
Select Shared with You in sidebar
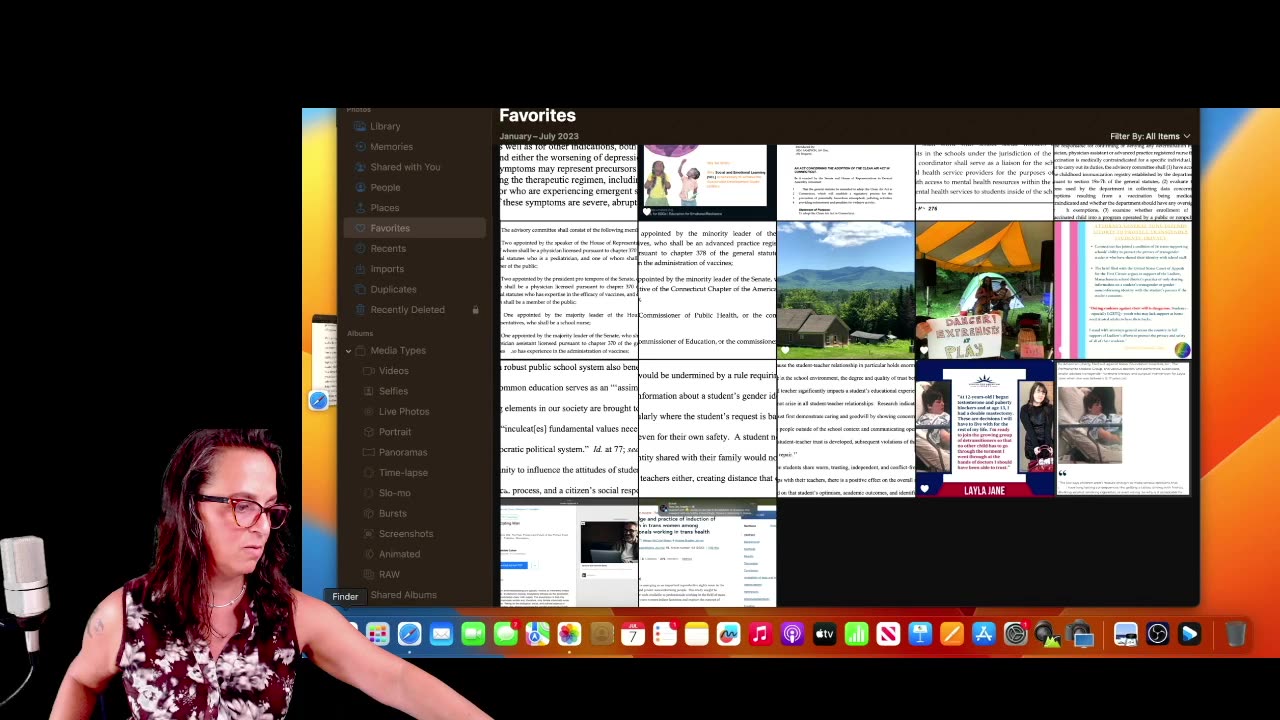(x=405, y=167)
